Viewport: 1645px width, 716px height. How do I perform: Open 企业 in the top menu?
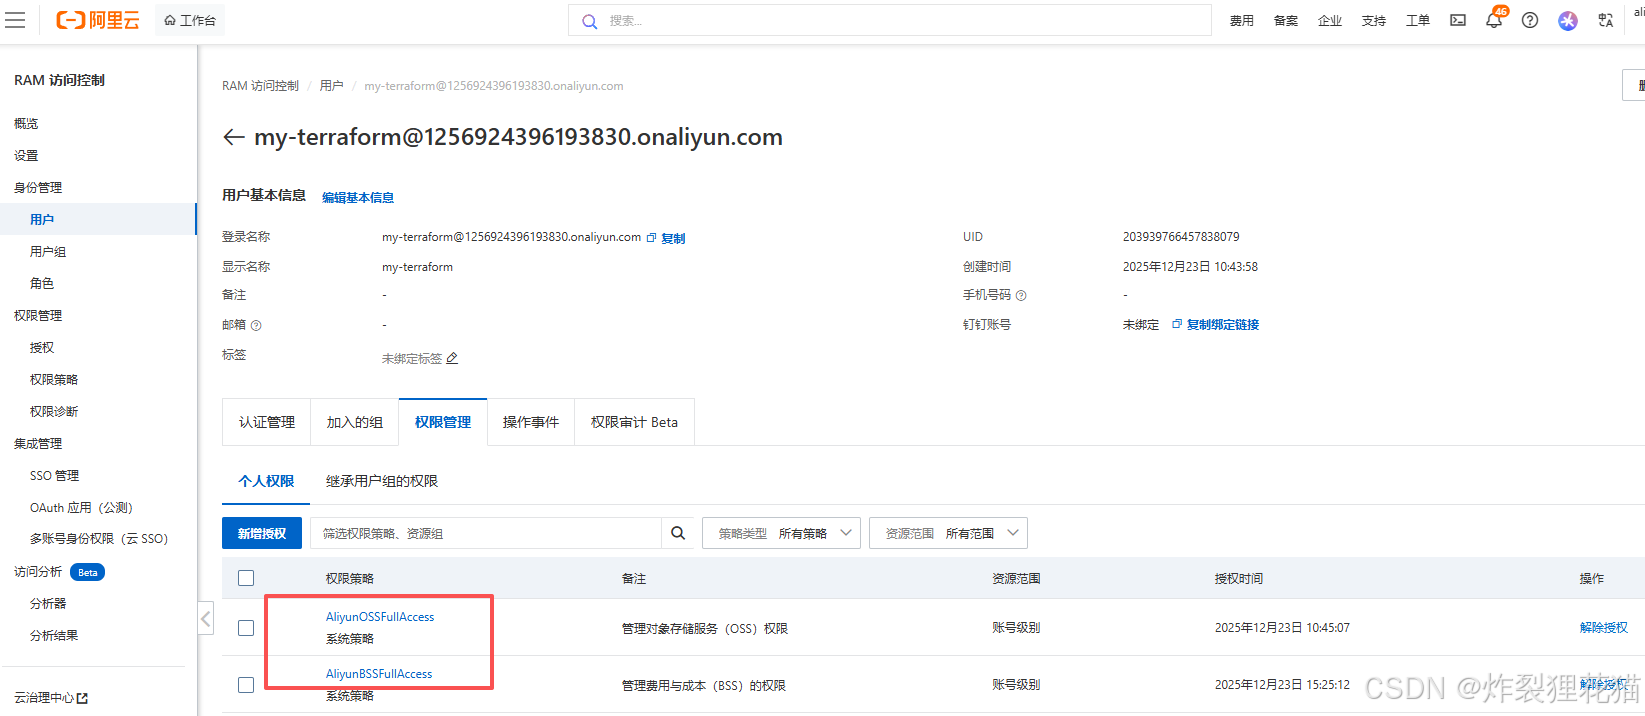coord(1330,21)
